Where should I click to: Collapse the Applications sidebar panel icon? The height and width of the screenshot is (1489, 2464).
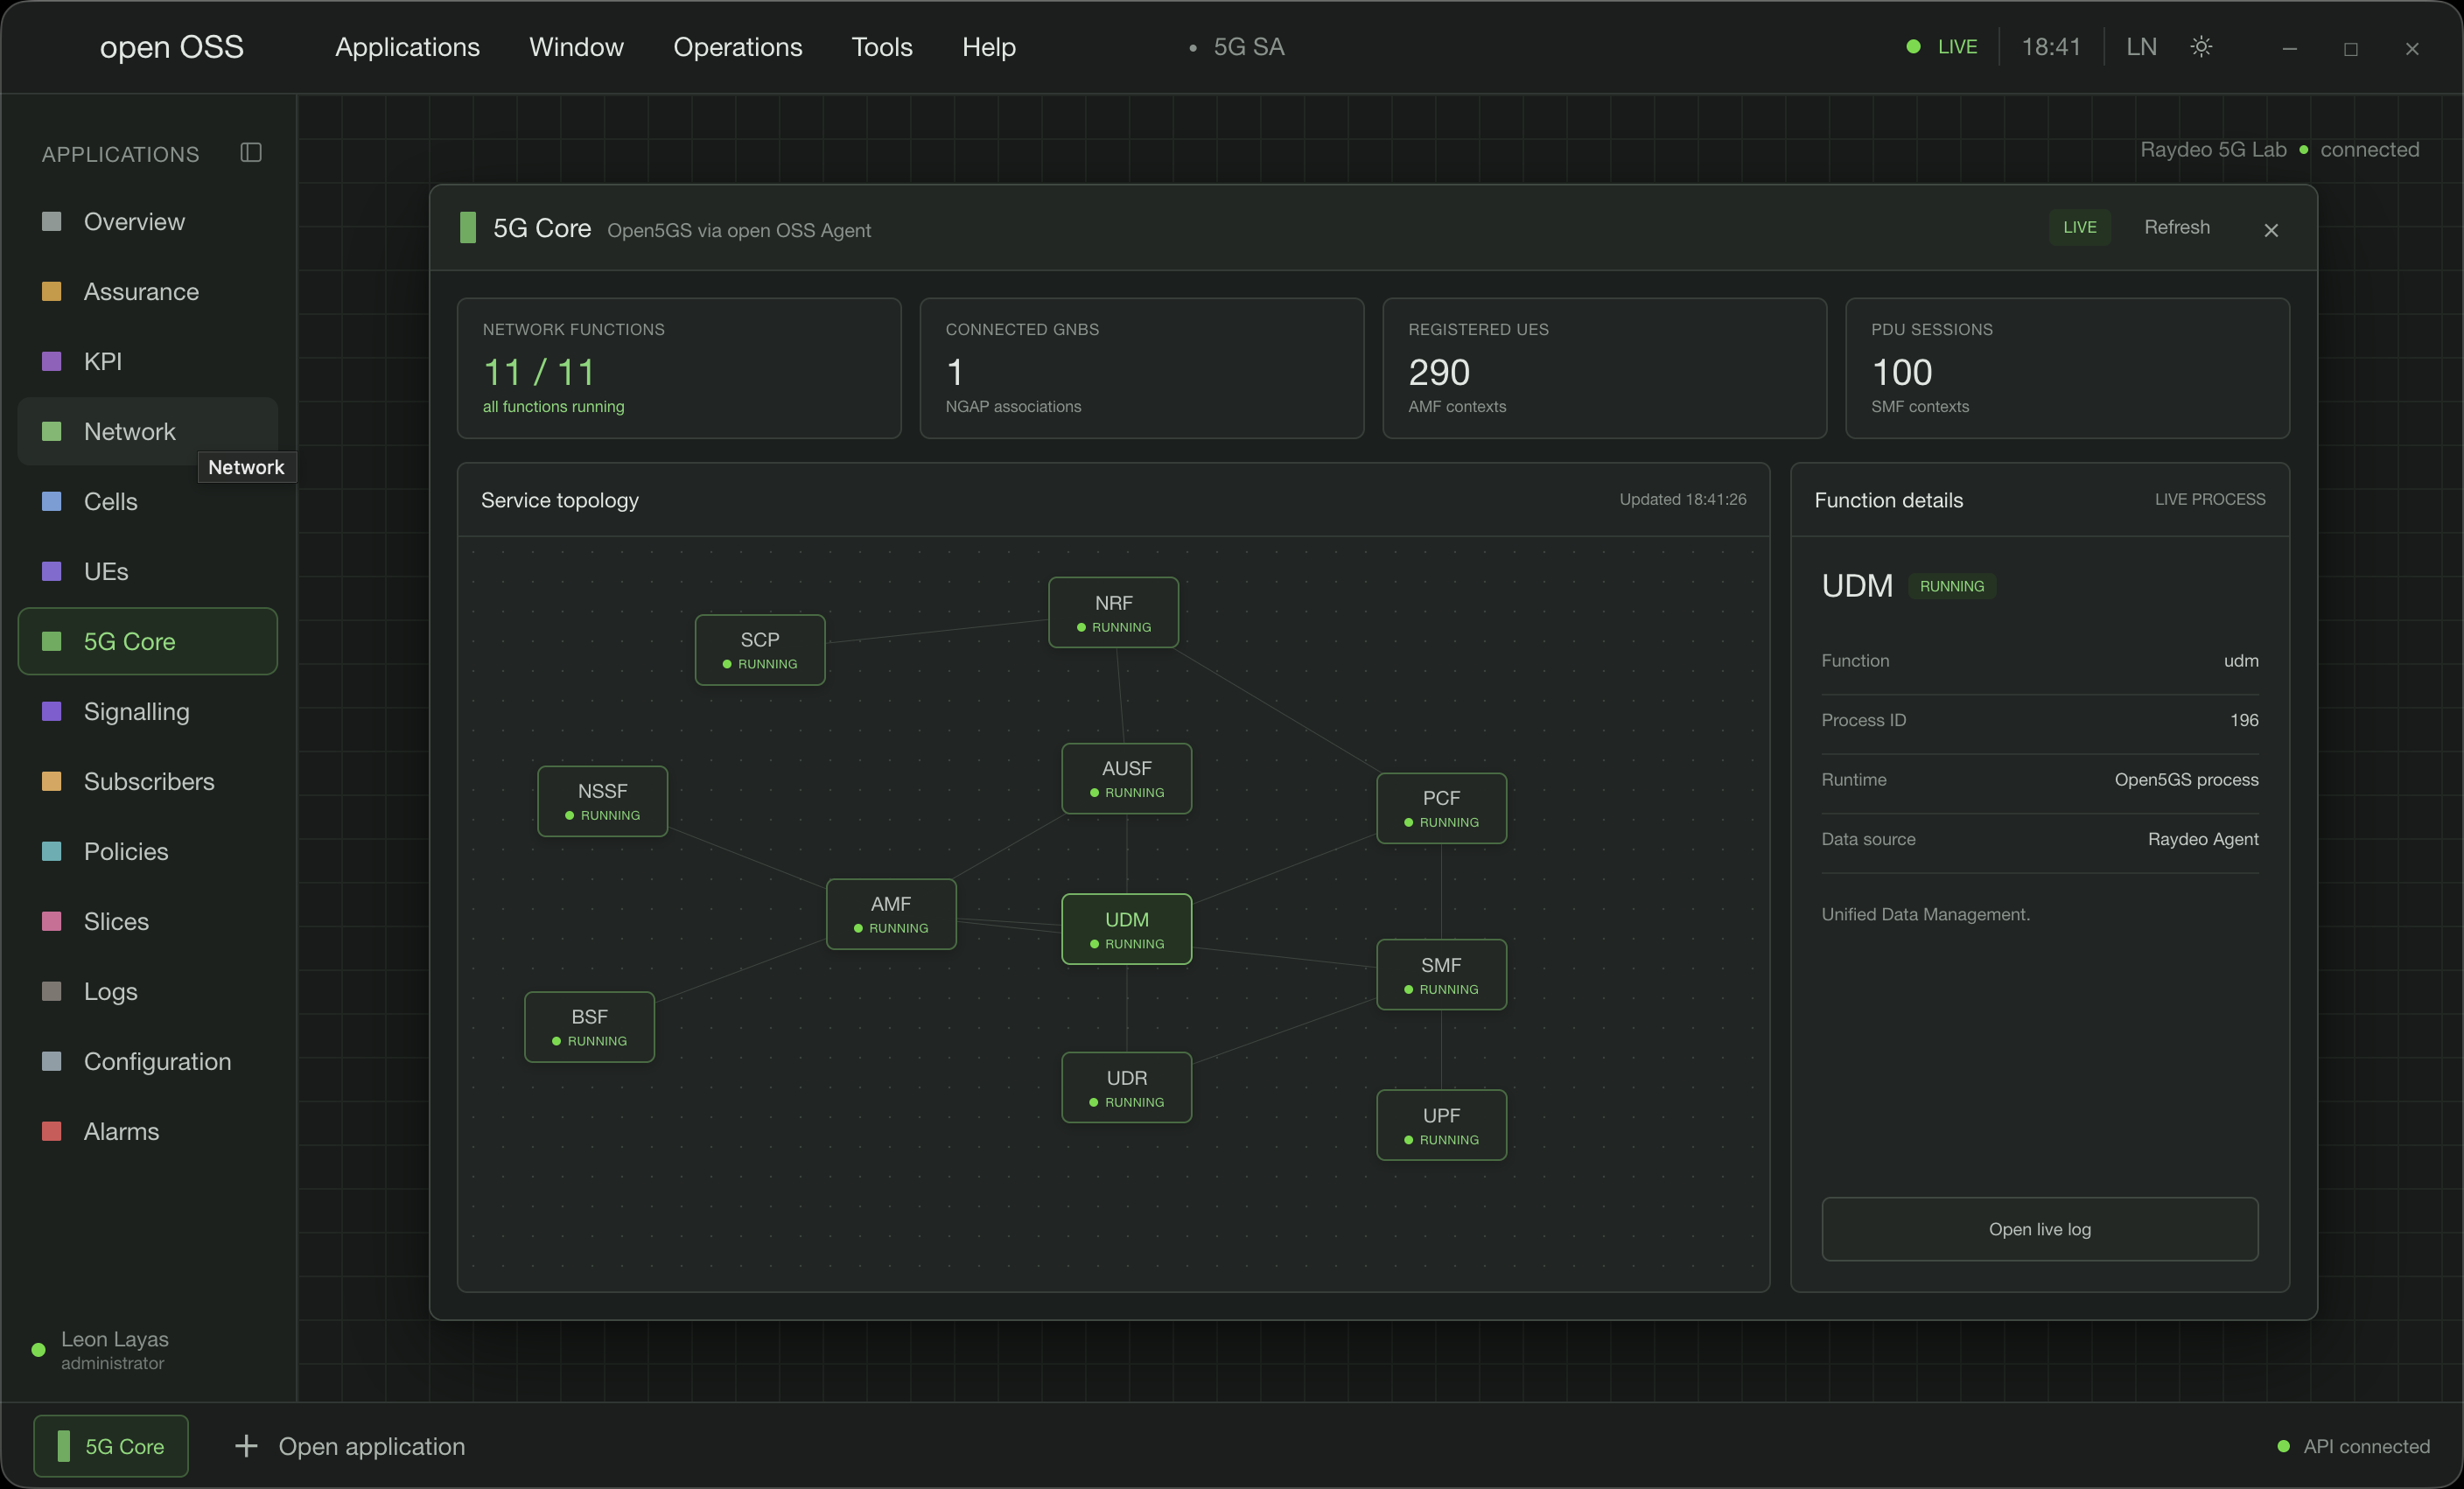pos(251,152)
